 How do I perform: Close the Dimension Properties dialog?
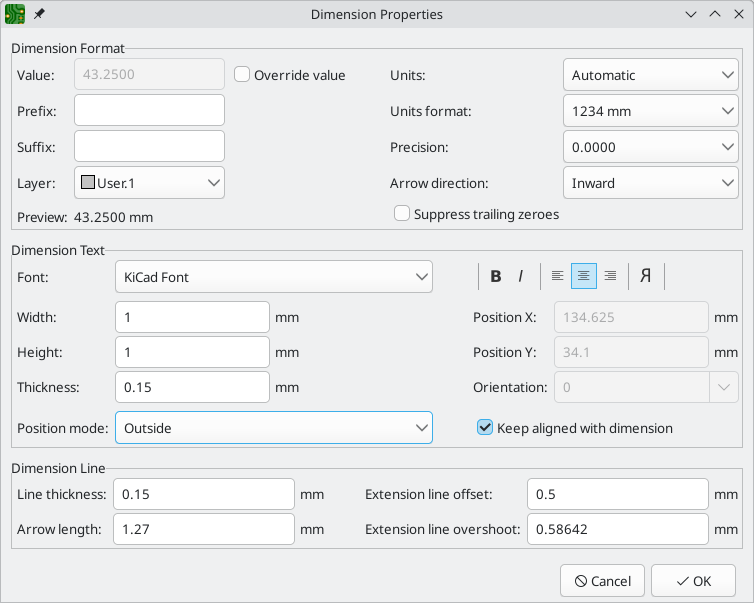pyautogui.click(x=739, y=14)
